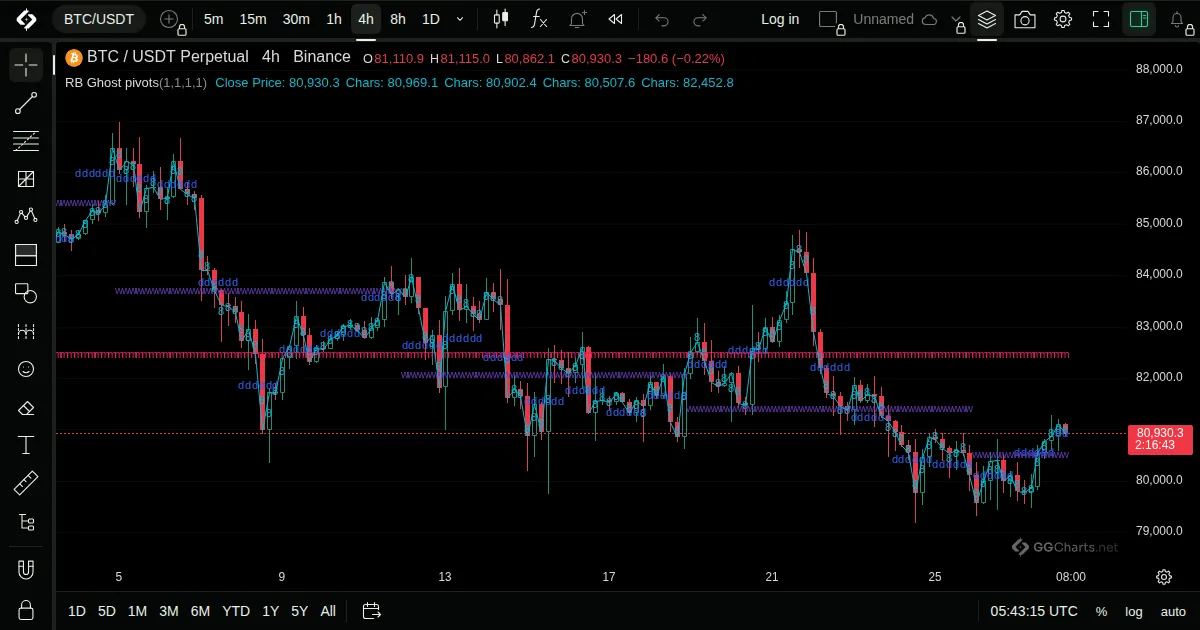Select the layout rectangle icon

pos(829,19)
